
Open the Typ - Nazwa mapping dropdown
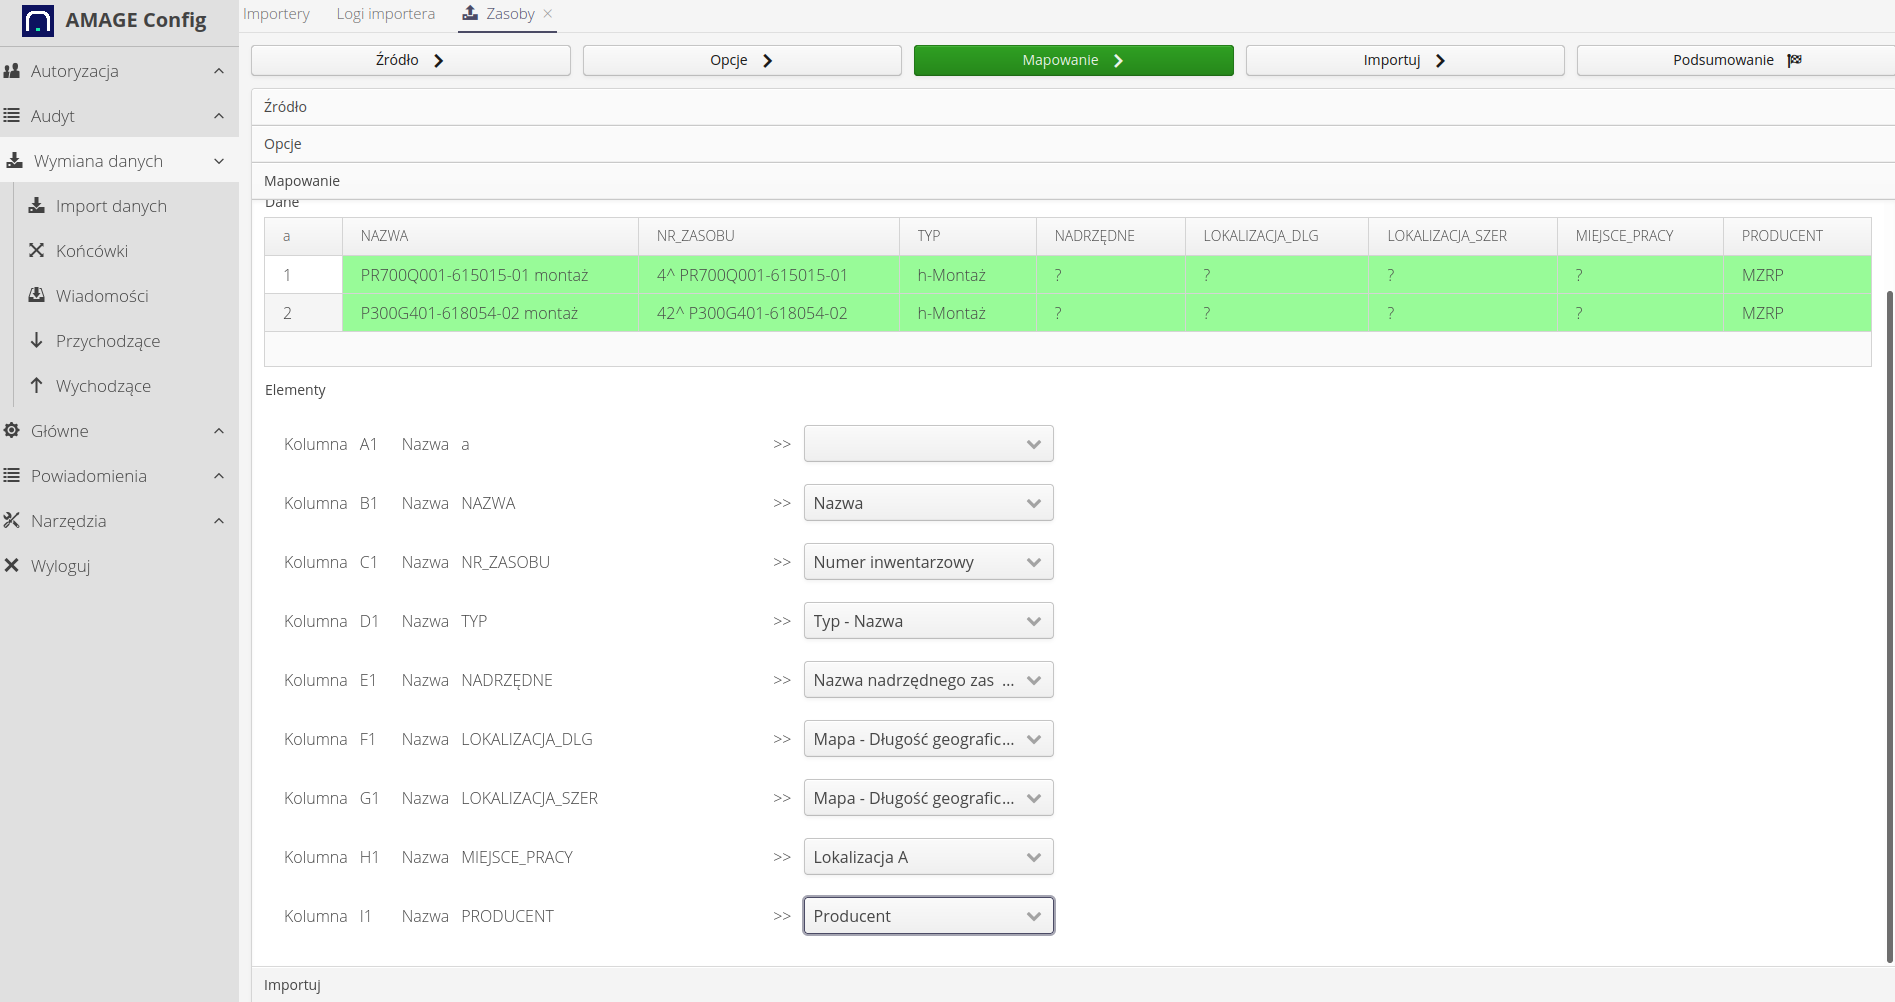pos(928,621)
